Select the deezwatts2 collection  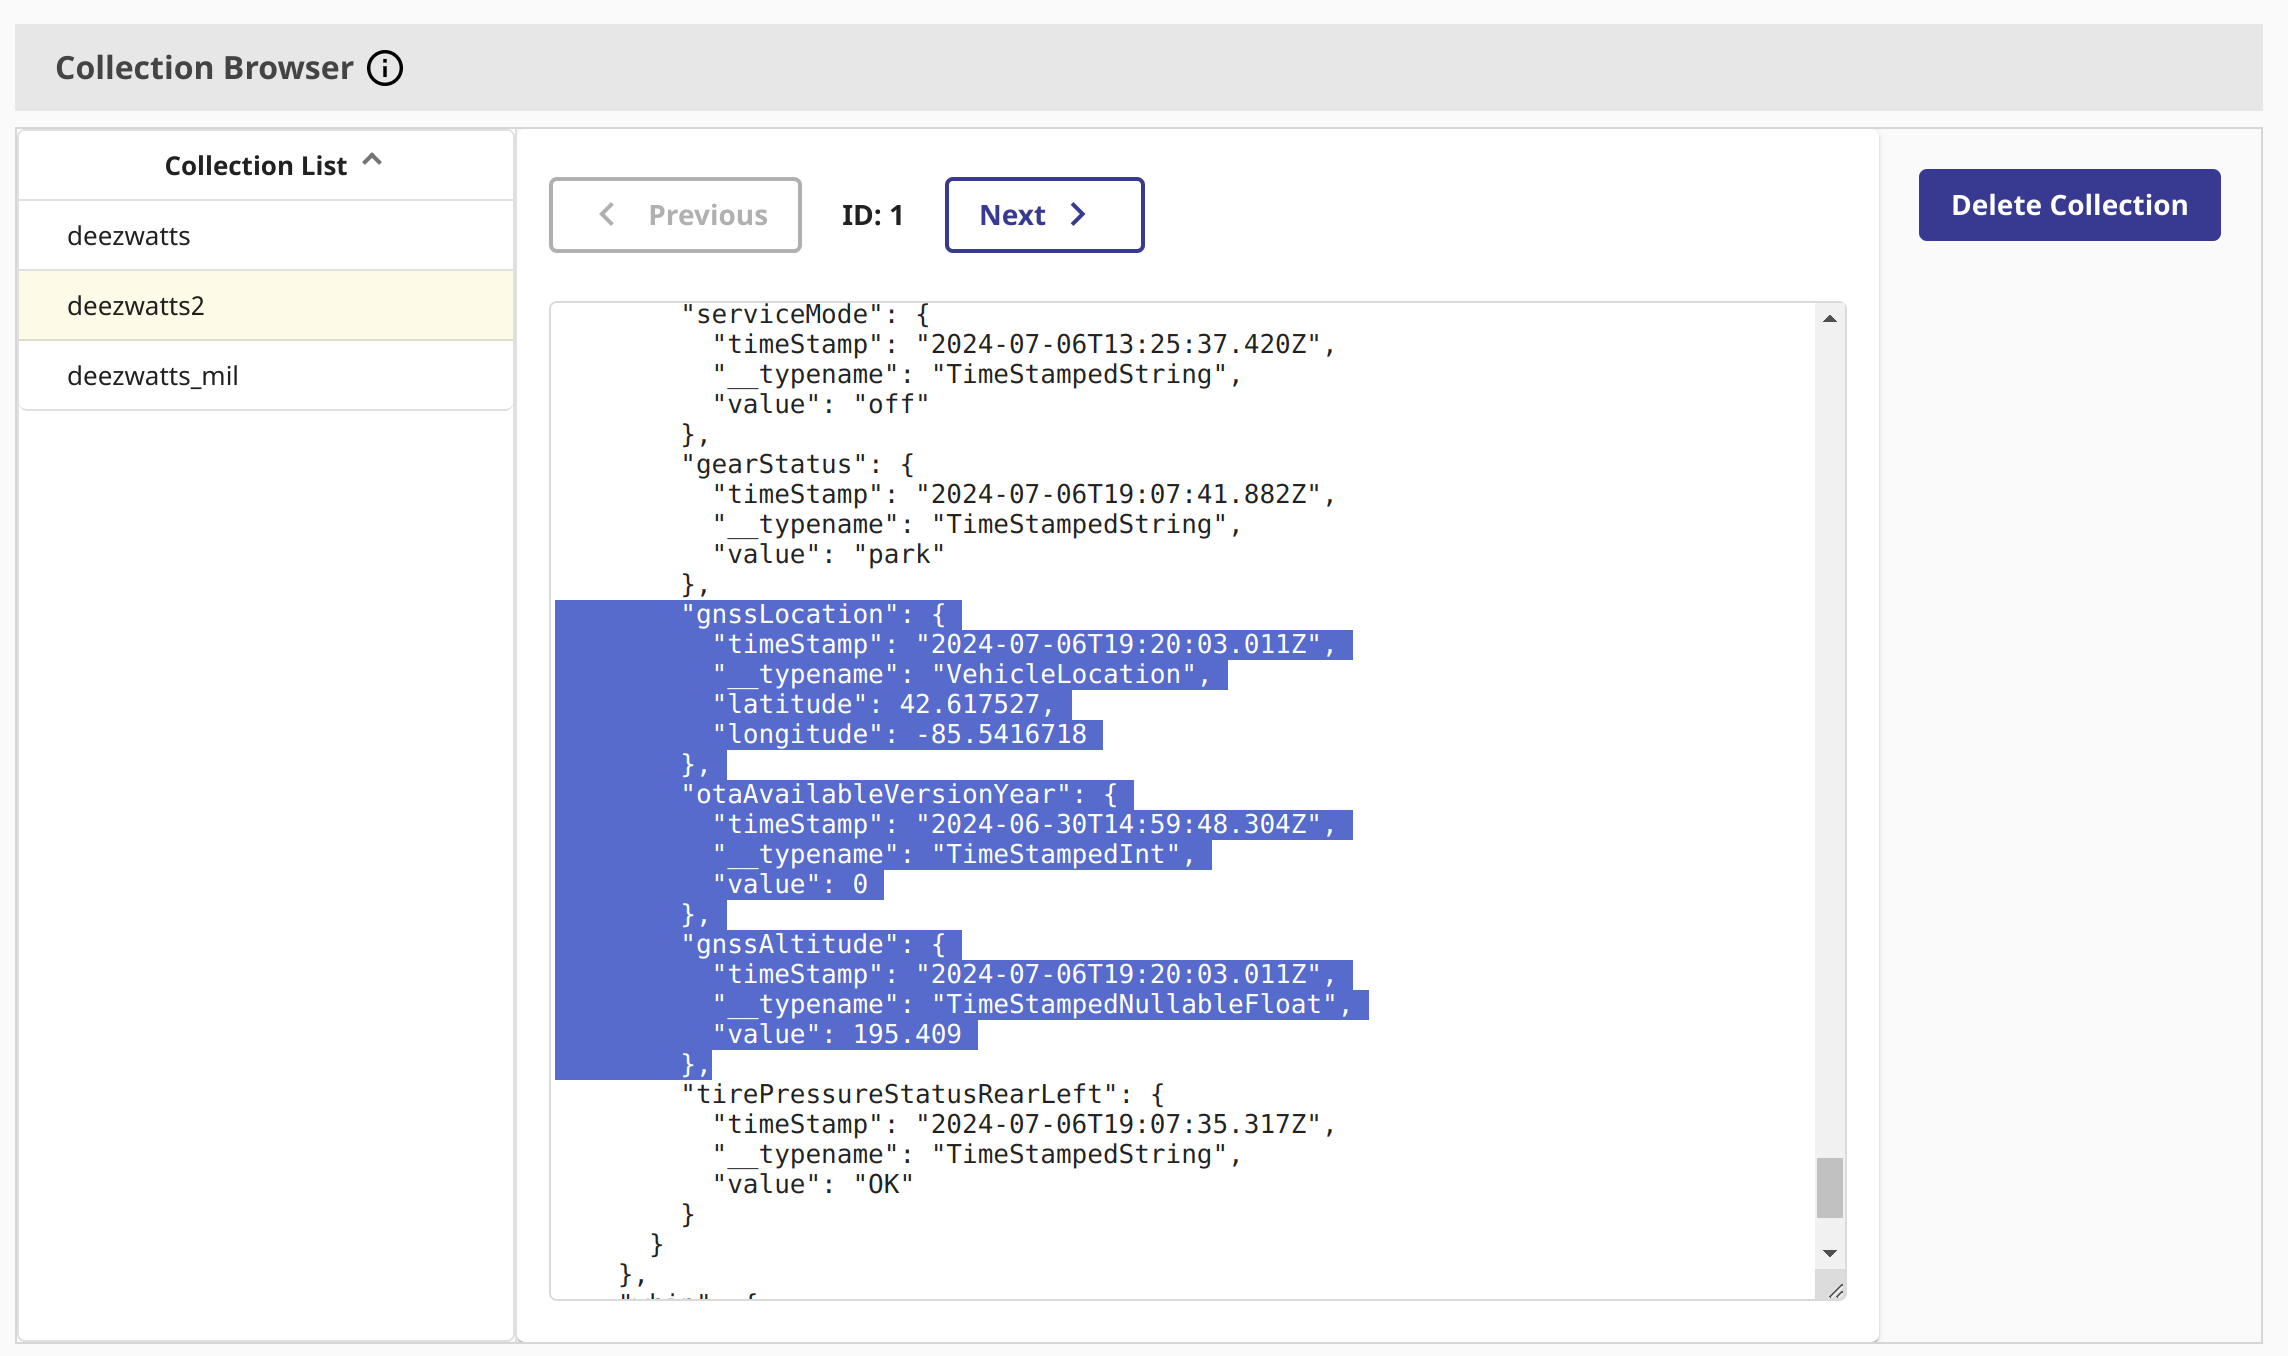[x=136, y=306]
